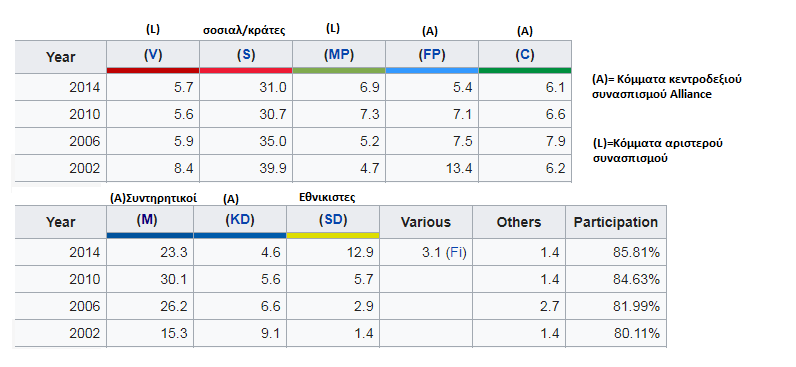This screenshot has width=796, height=367.
Task: Open the (SD) party link
Action: pos(333,220)
